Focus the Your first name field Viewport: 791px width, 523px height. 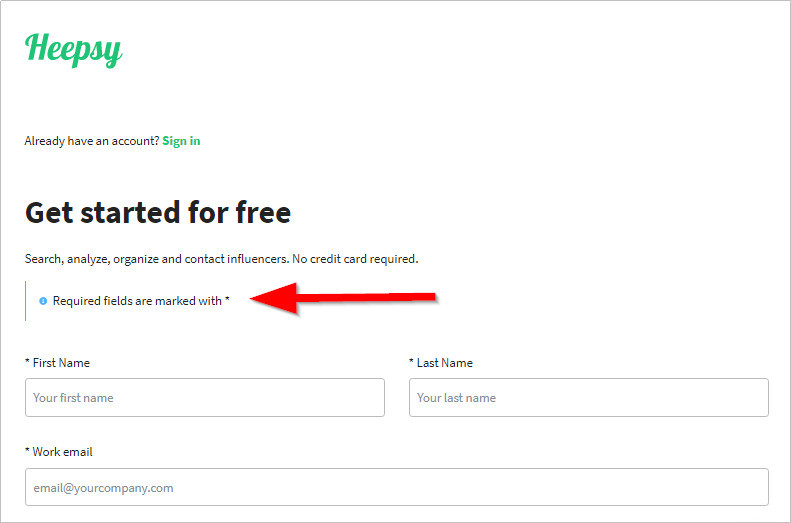(205, 397)
